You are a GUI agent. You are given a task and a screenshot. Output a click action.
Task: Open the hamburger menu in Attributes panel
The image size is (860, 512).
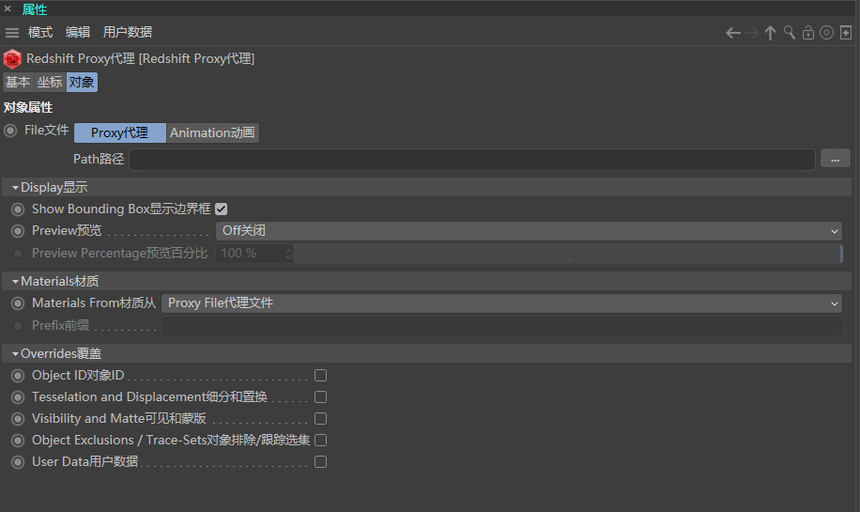point(12,33)
